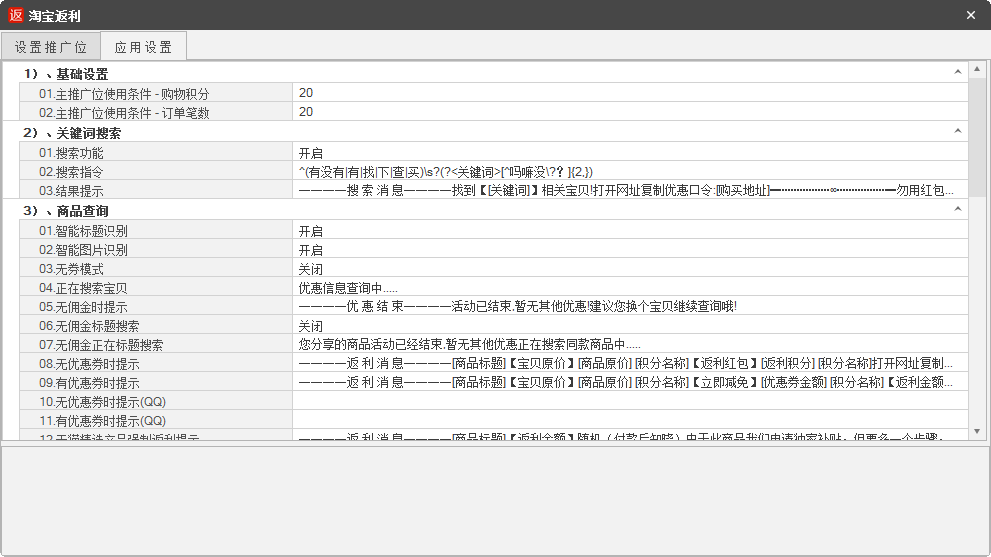Edit the 购物积分 value field
This screenshot has height=557, width=991.
pyautogui.click(x=630, y=93)
